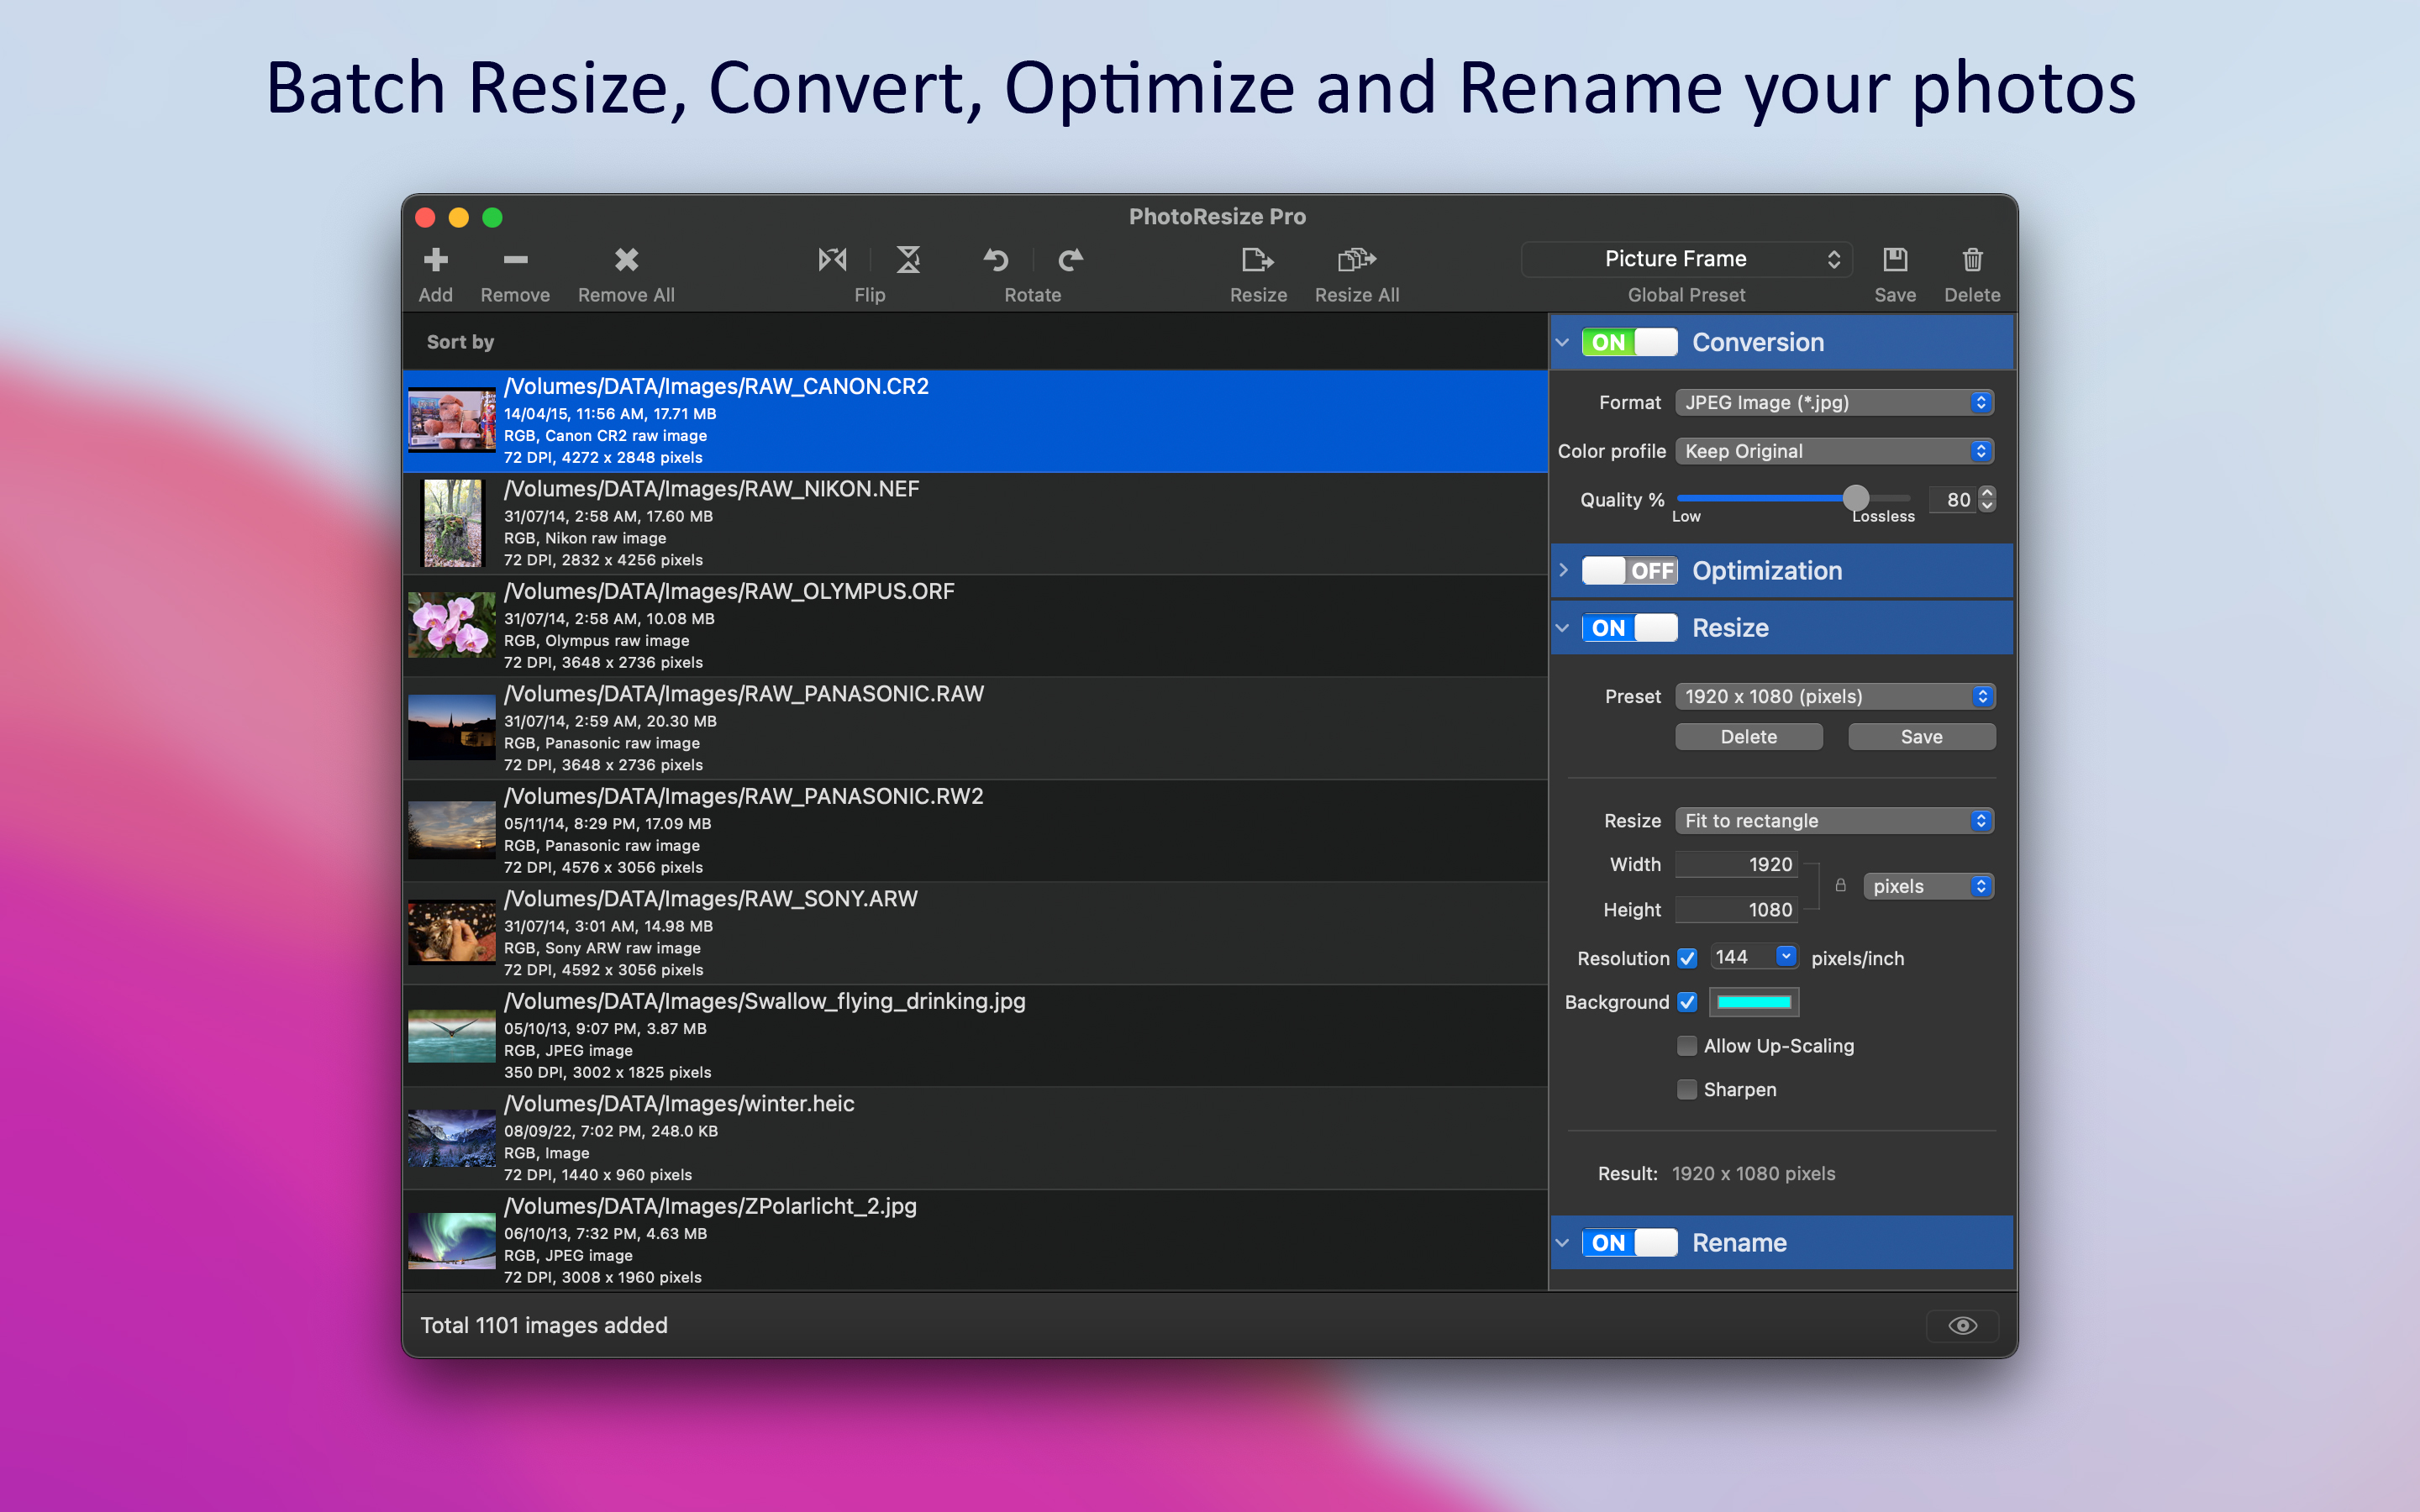The width and height of the screenshot is (2420, 1512).
Task: Click Save button under resize Preset
Action: 1921,737
